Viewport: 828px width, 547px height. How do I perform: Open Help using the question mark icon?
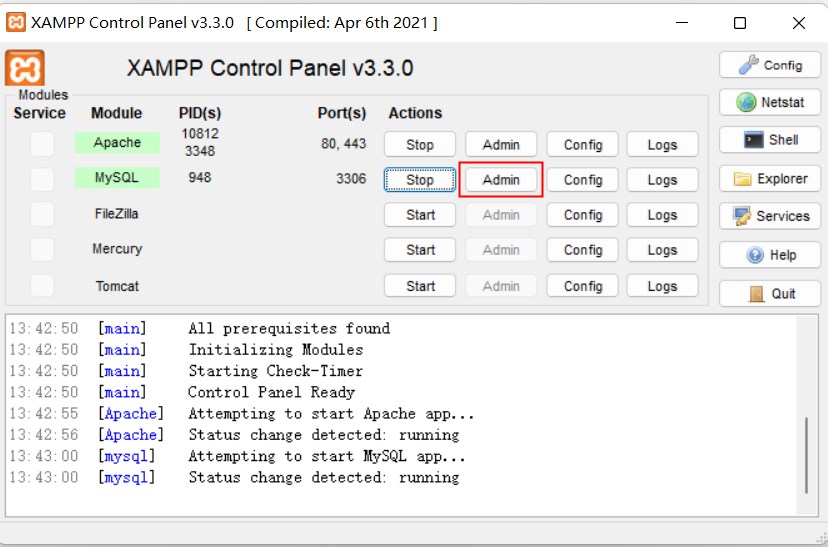(755, 255)
